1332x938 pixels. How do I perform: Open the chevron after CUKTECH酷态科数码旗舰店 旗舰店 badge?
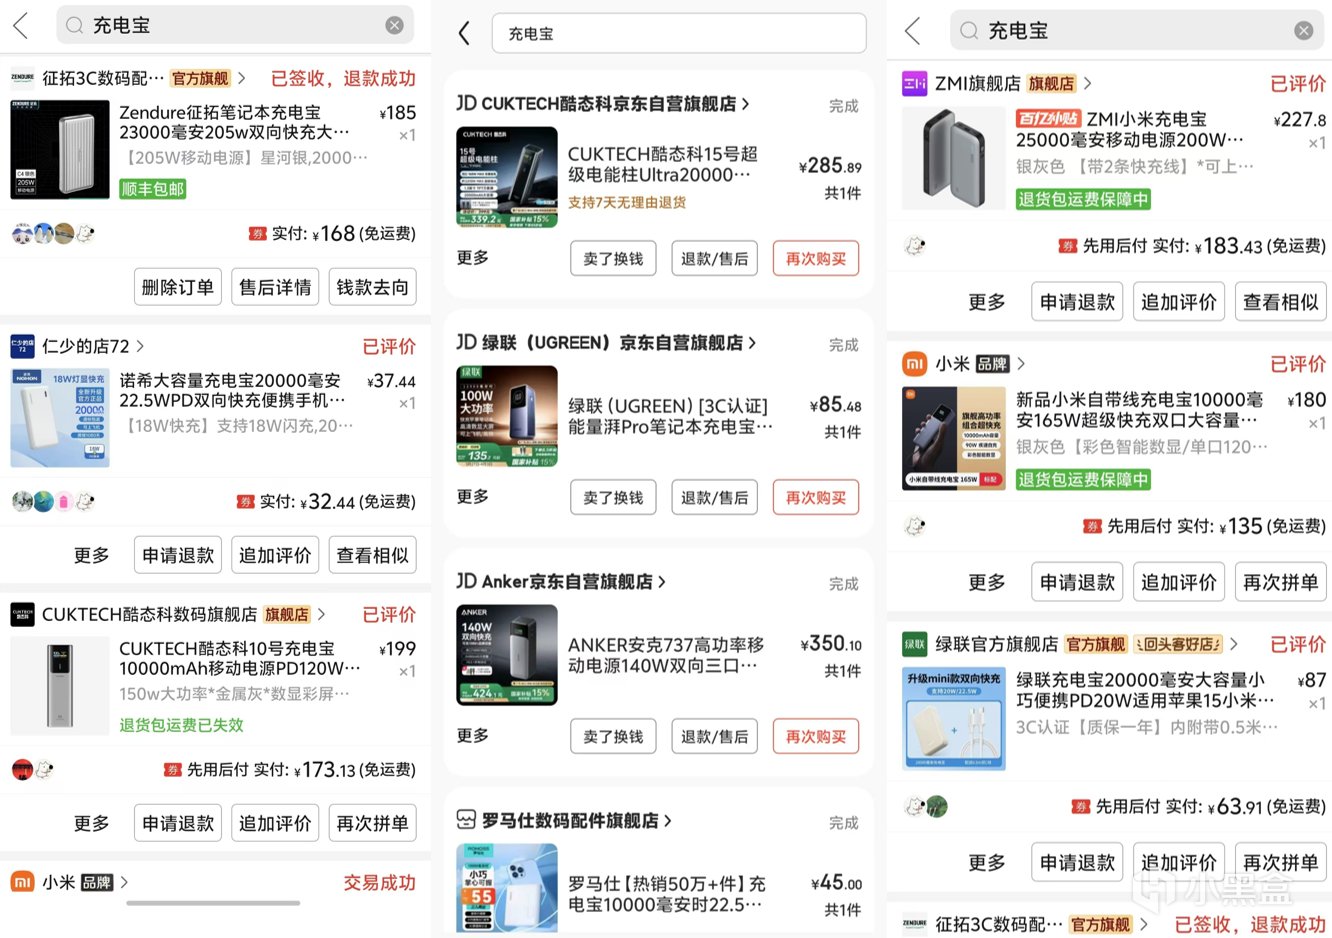coord(321,614)
